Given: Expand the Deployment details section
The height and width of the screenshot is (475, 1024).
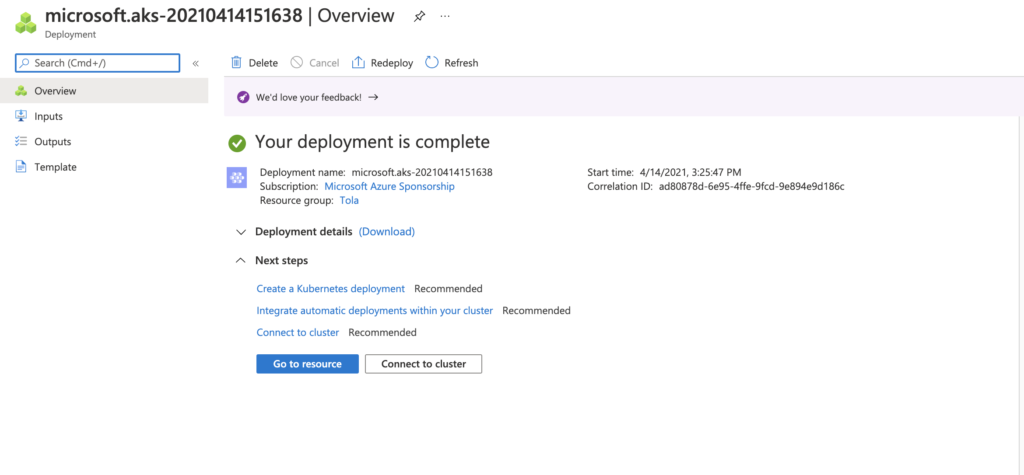Looking at the screenshot, I should tap(242, 232).
